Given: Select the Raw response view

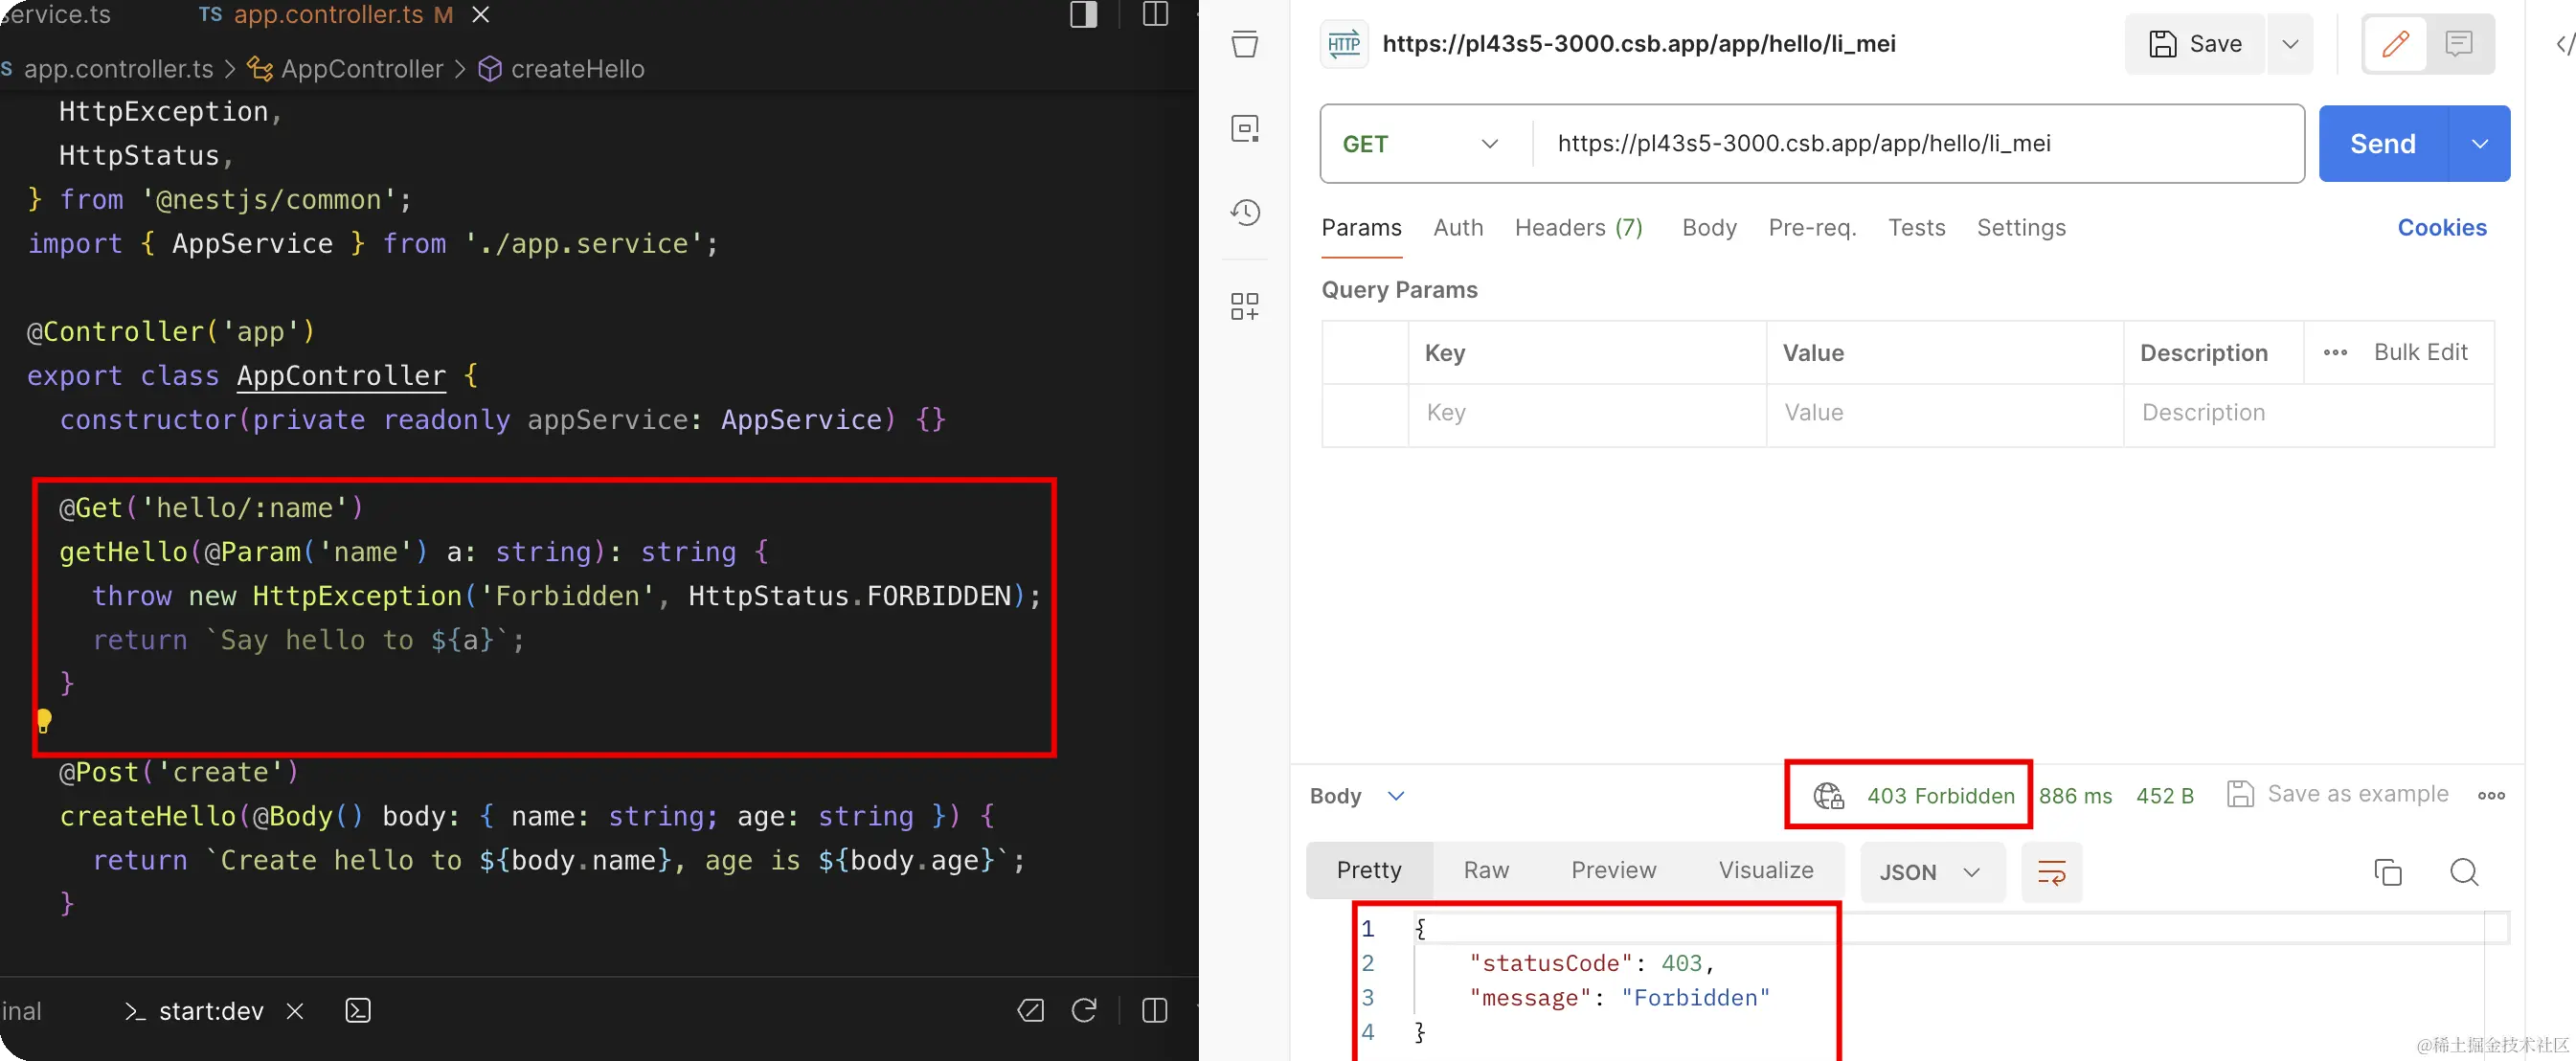Looking at the screenshot, I should pos(1486,871).
